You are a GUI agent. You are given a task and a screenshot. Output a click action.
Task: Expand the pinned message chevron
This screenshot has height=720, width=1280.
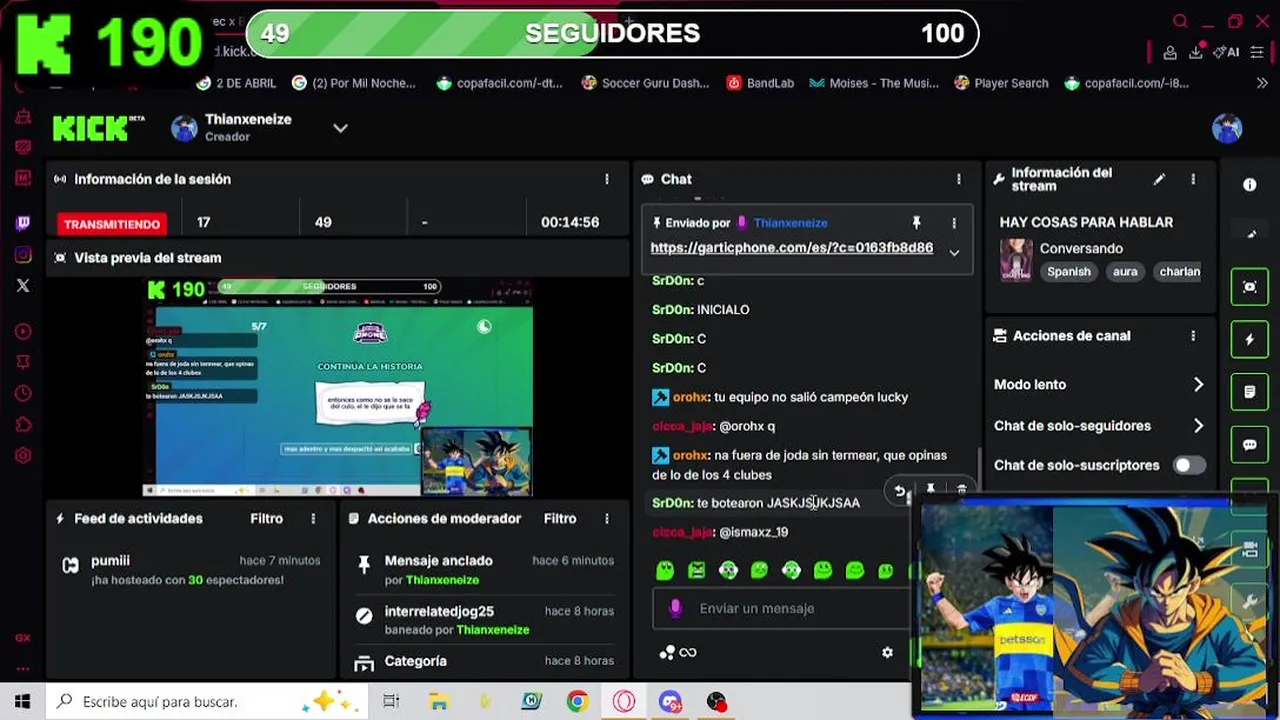click(954, 252)
